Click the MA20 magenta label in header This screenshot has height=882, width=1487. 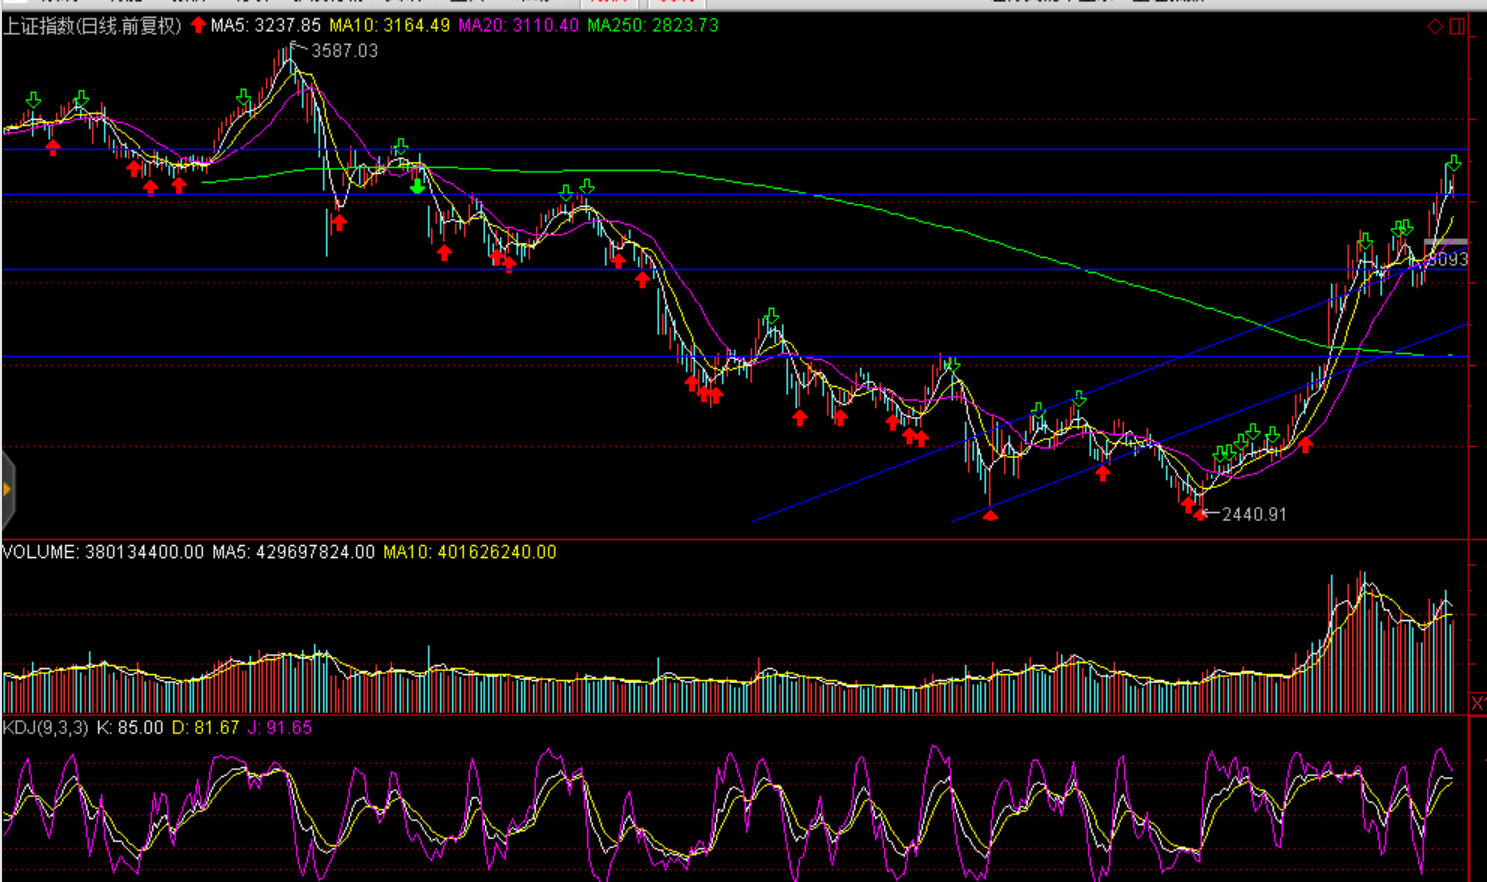click(x=518, y=26)
